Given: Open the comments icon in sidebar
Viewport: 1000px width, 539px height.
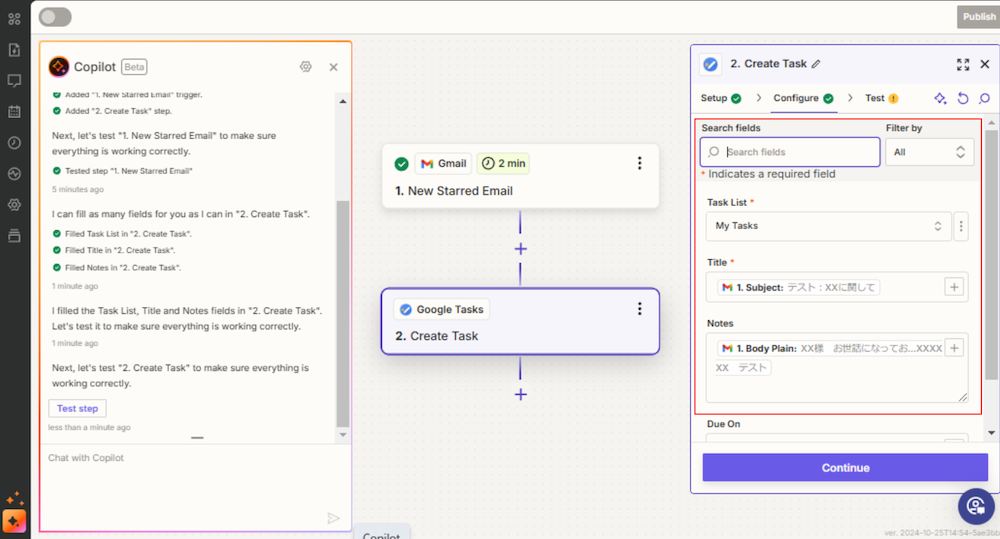Looking at the screenshot, I should (14, 81).
